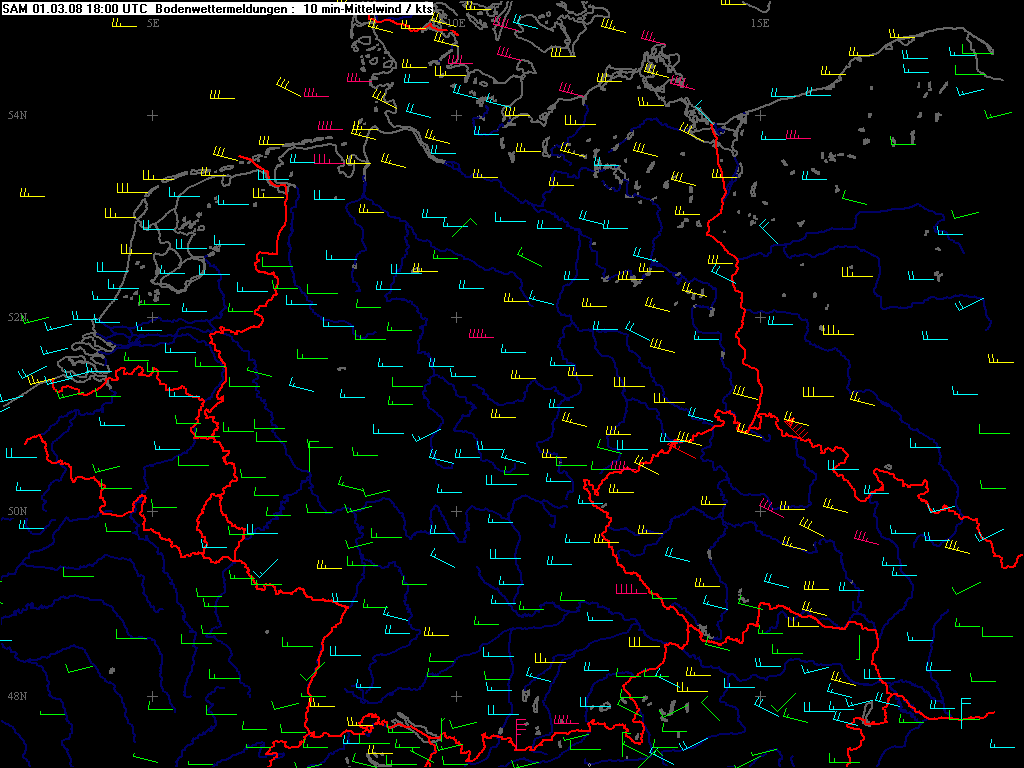Click the '15E' longitude label
This screenshot has height=768, width=1024.
tap(759, 22)
